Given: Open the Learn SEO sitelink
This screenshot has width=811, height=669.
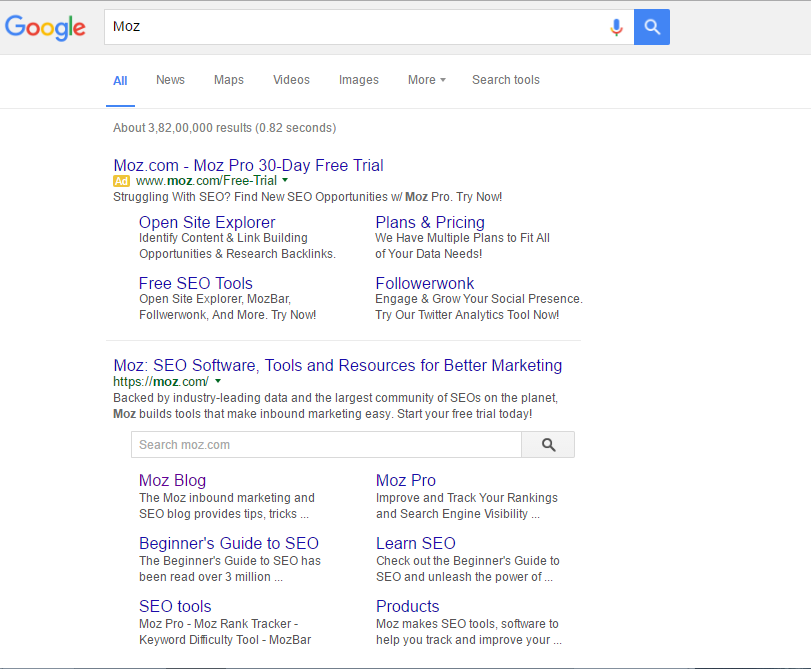Looking at the screenshot, I should tap(415, 544).
